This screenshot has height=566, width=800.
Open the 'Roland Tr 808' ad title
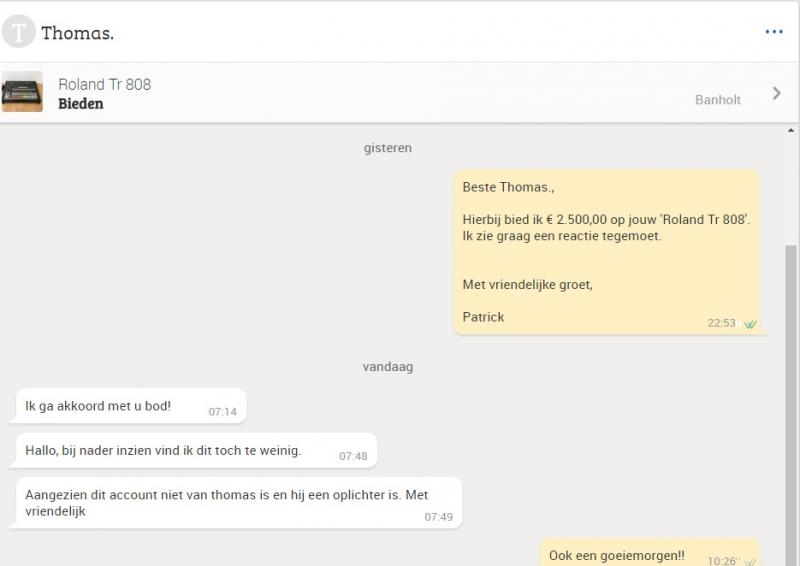click(x=105, y=84)
